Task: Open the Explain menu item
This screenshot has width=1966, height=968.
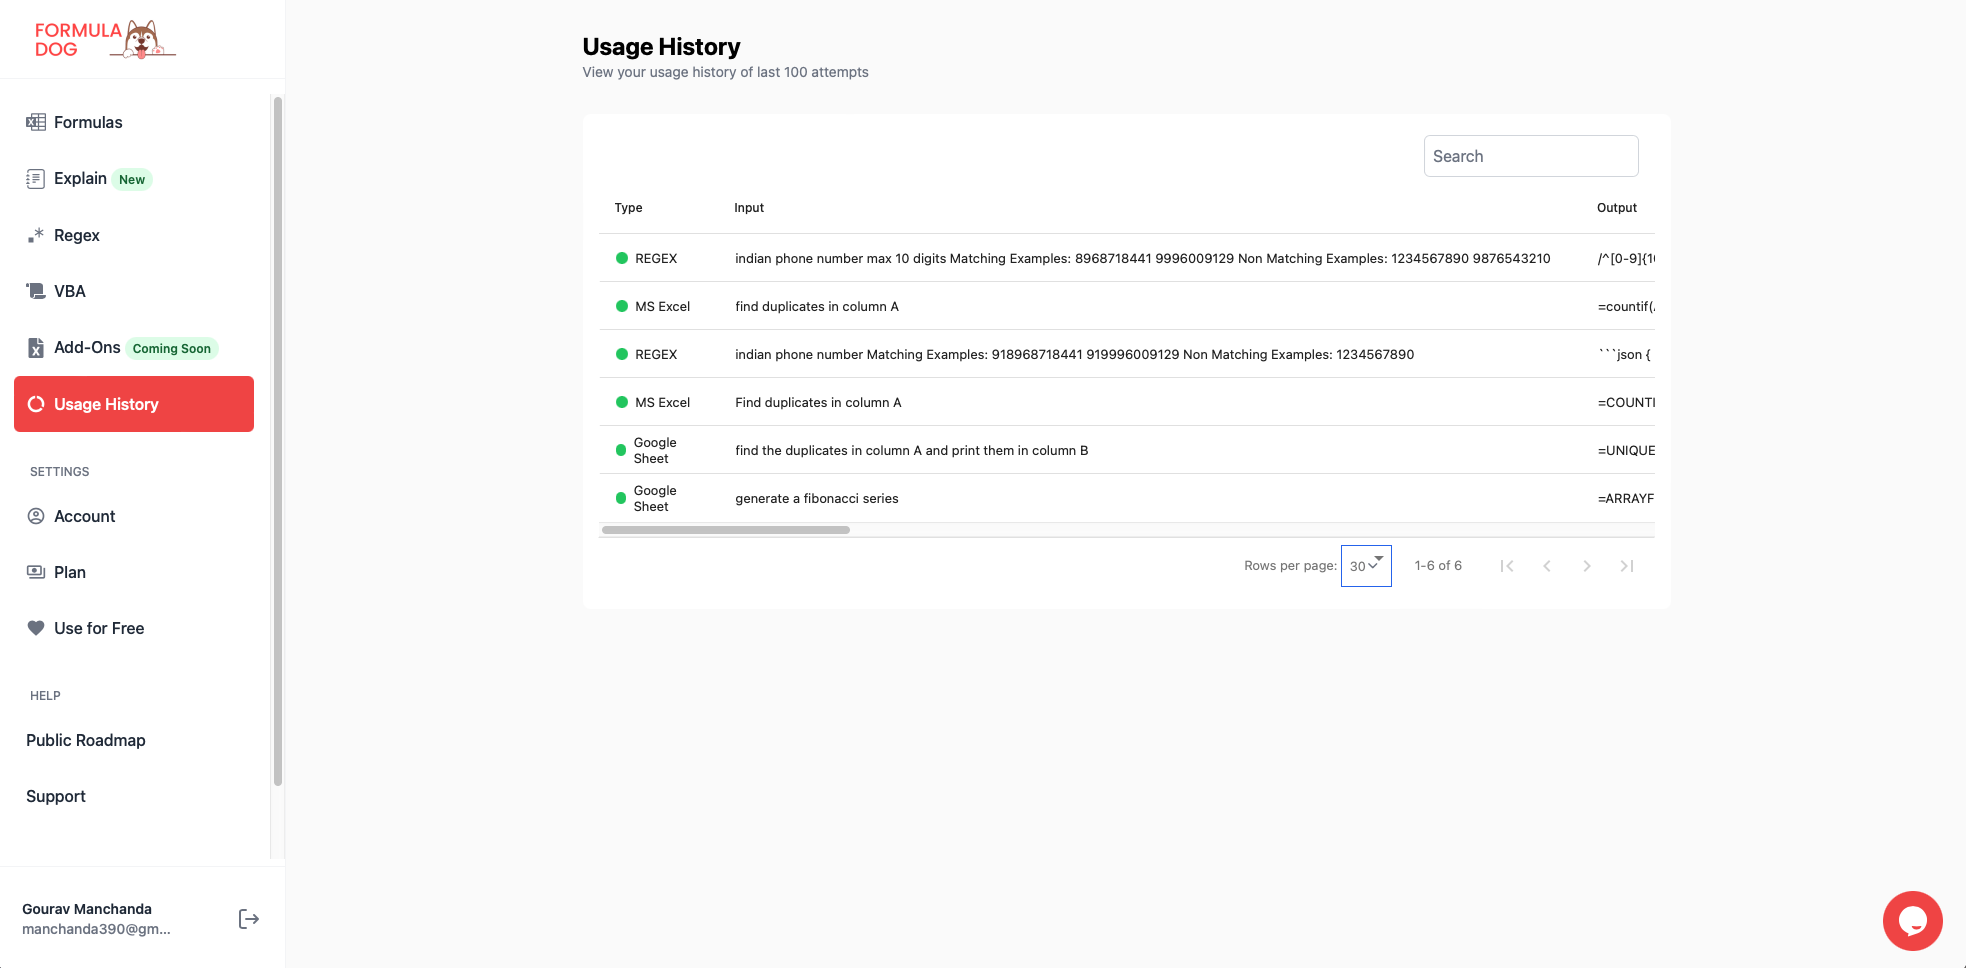Action: 134,179
